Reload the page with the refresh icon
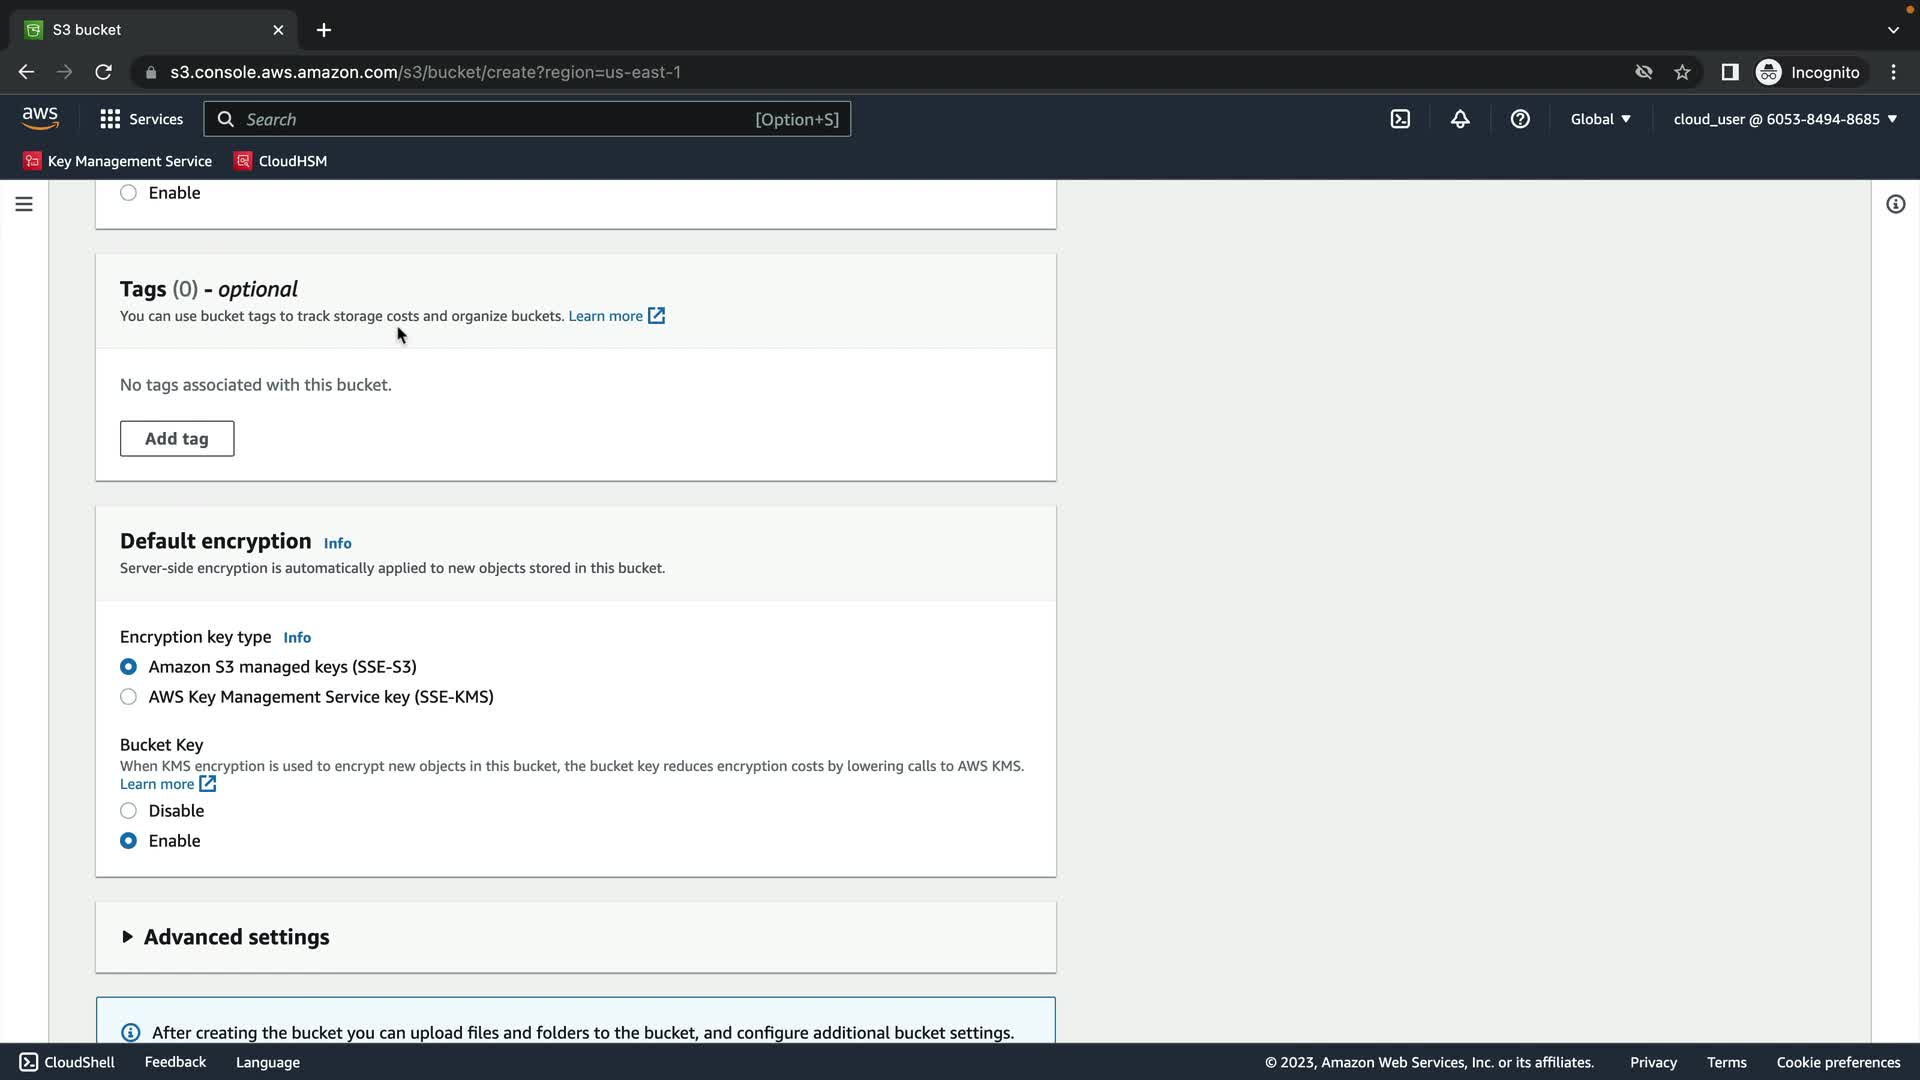This screenshot has height=1080, width=1920. tap(103, 72)
